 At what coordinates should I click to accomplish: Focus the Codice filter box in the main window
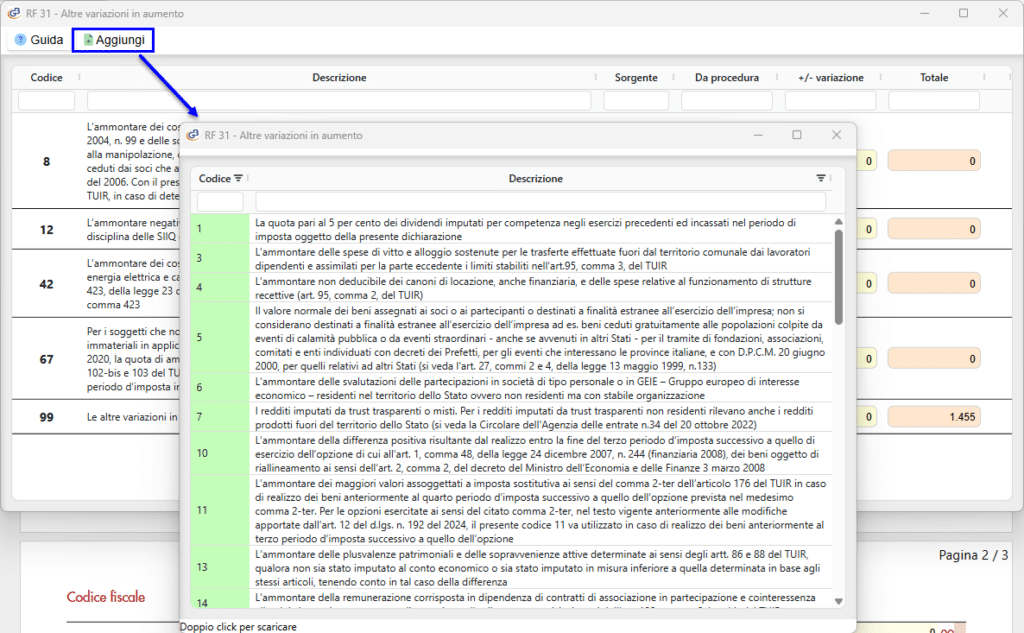click(46, 101)
